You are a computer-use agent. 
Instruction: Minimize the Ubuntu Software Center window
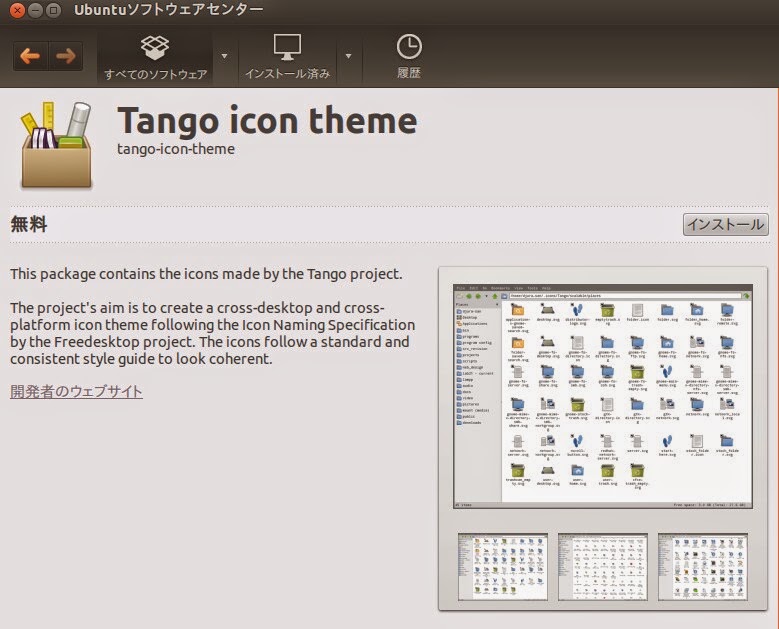coord(35,10)
